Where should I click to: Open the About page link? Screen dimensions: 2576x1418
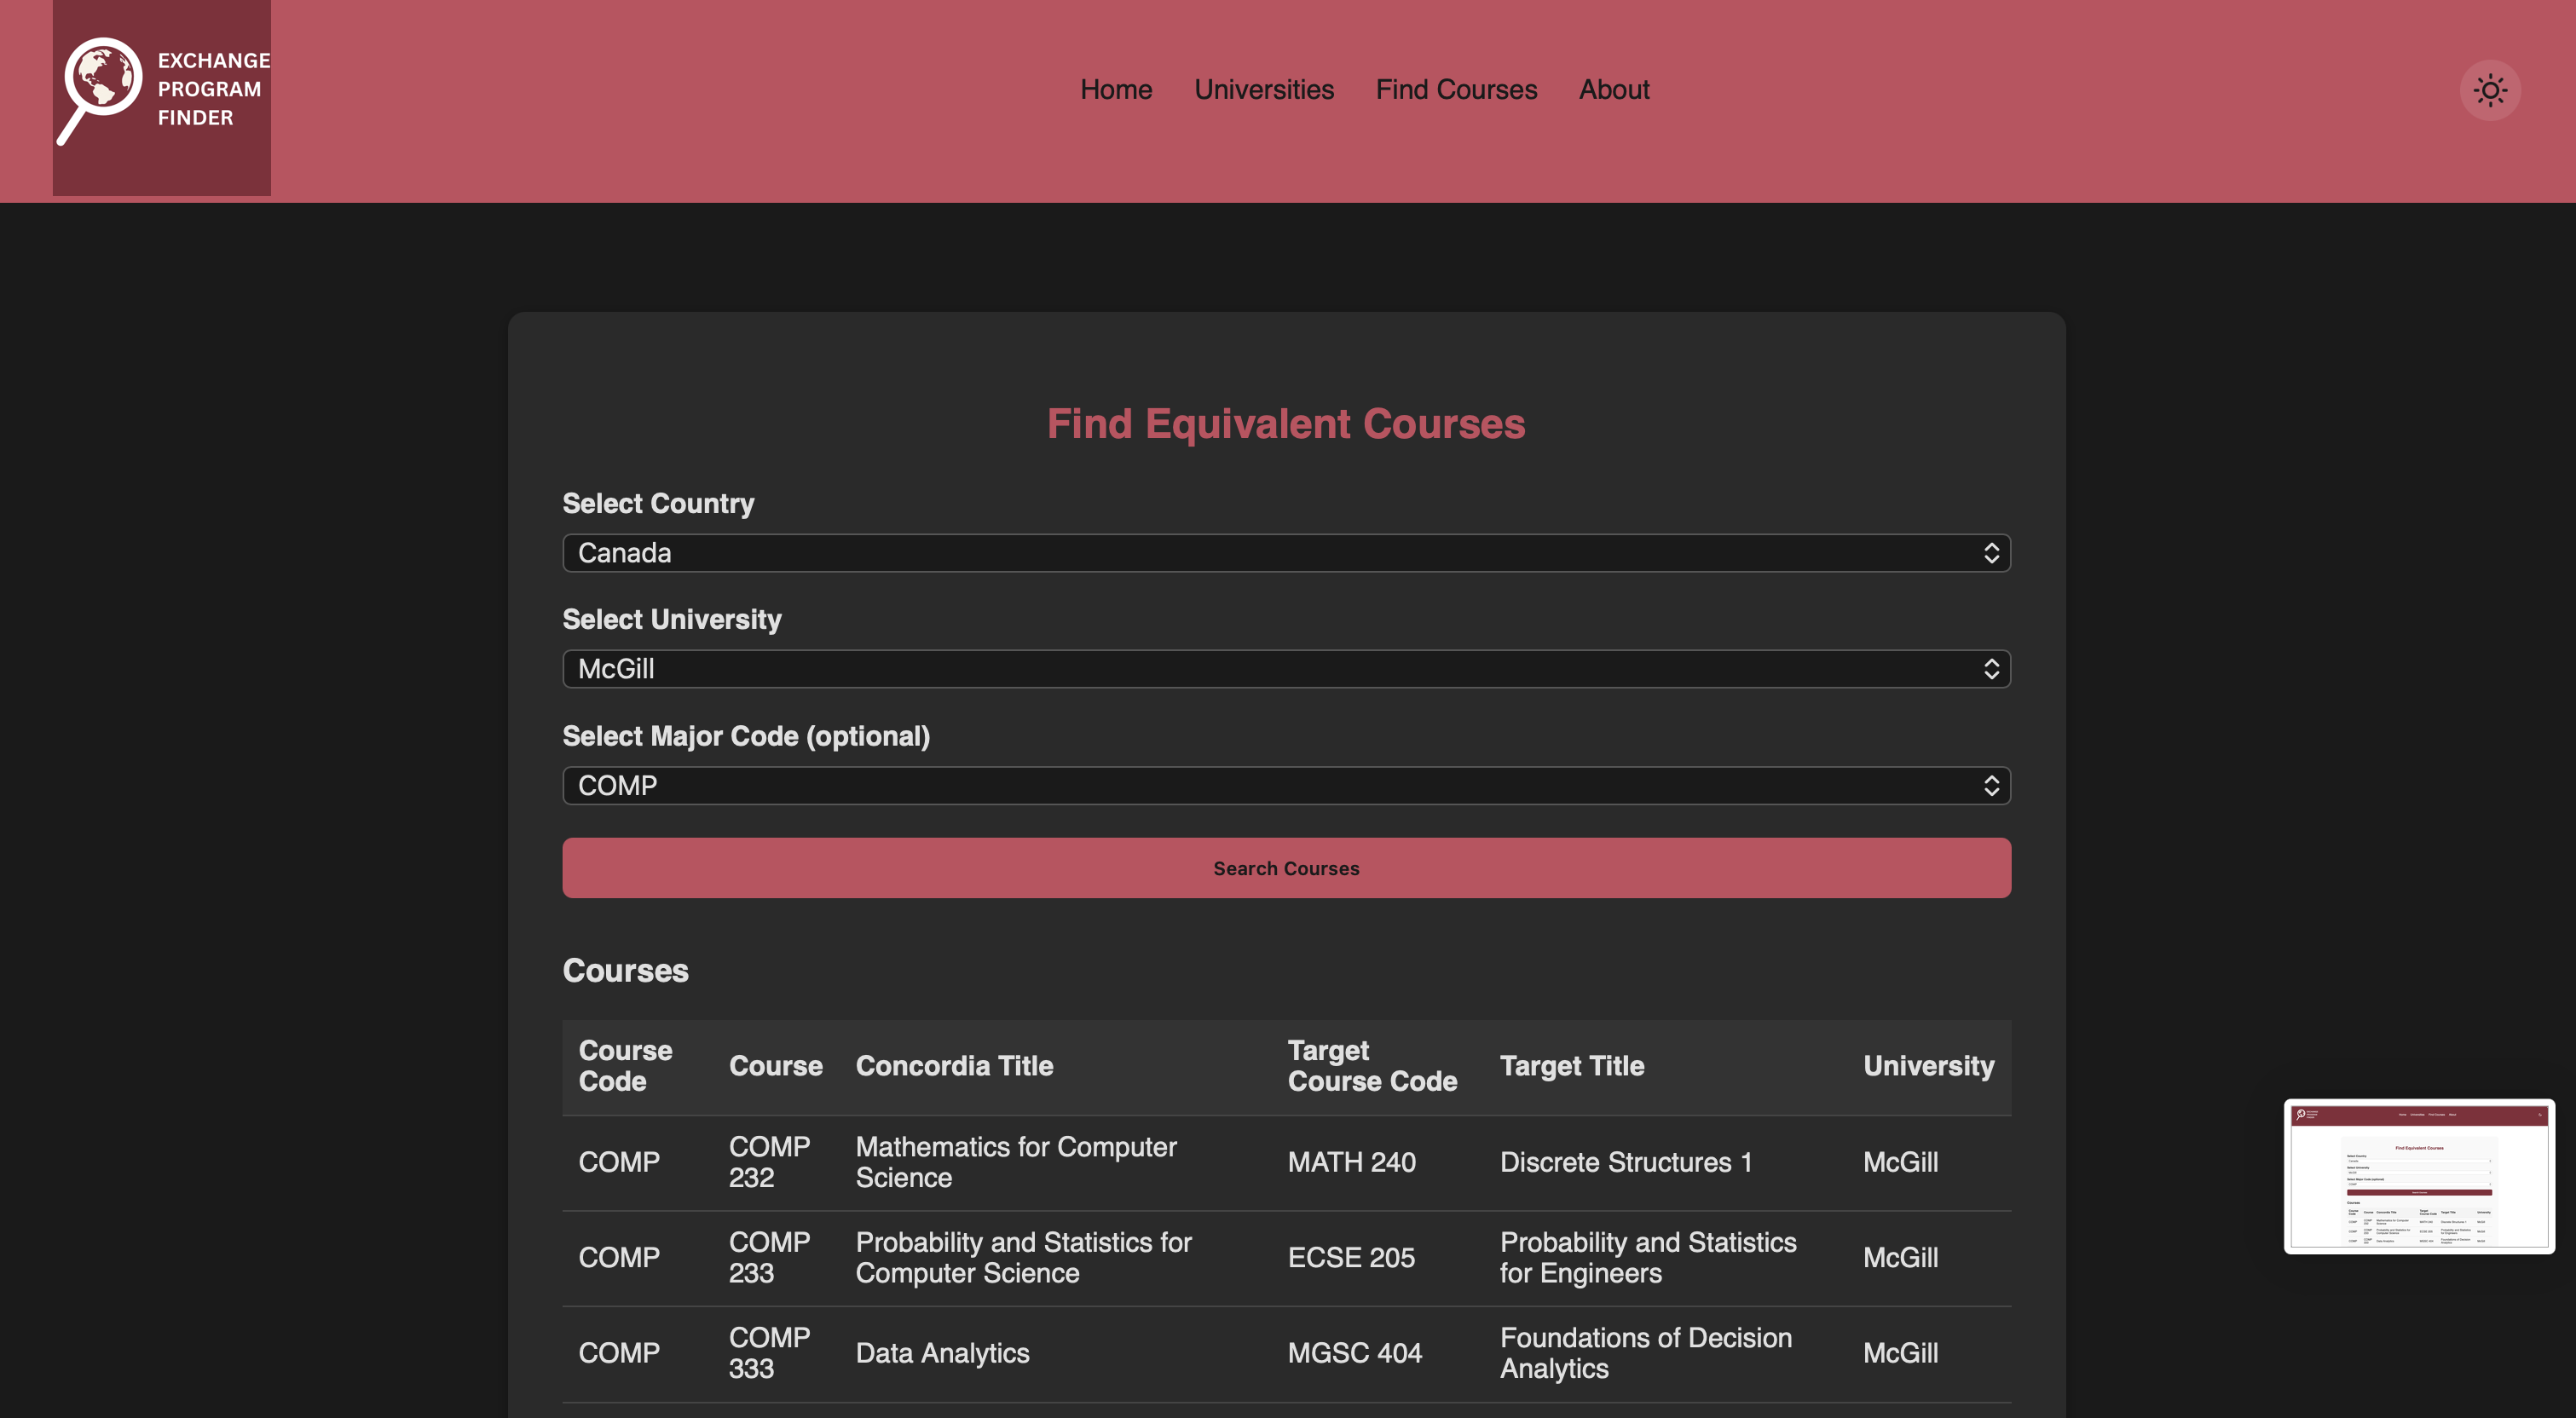click(1613, 90)
